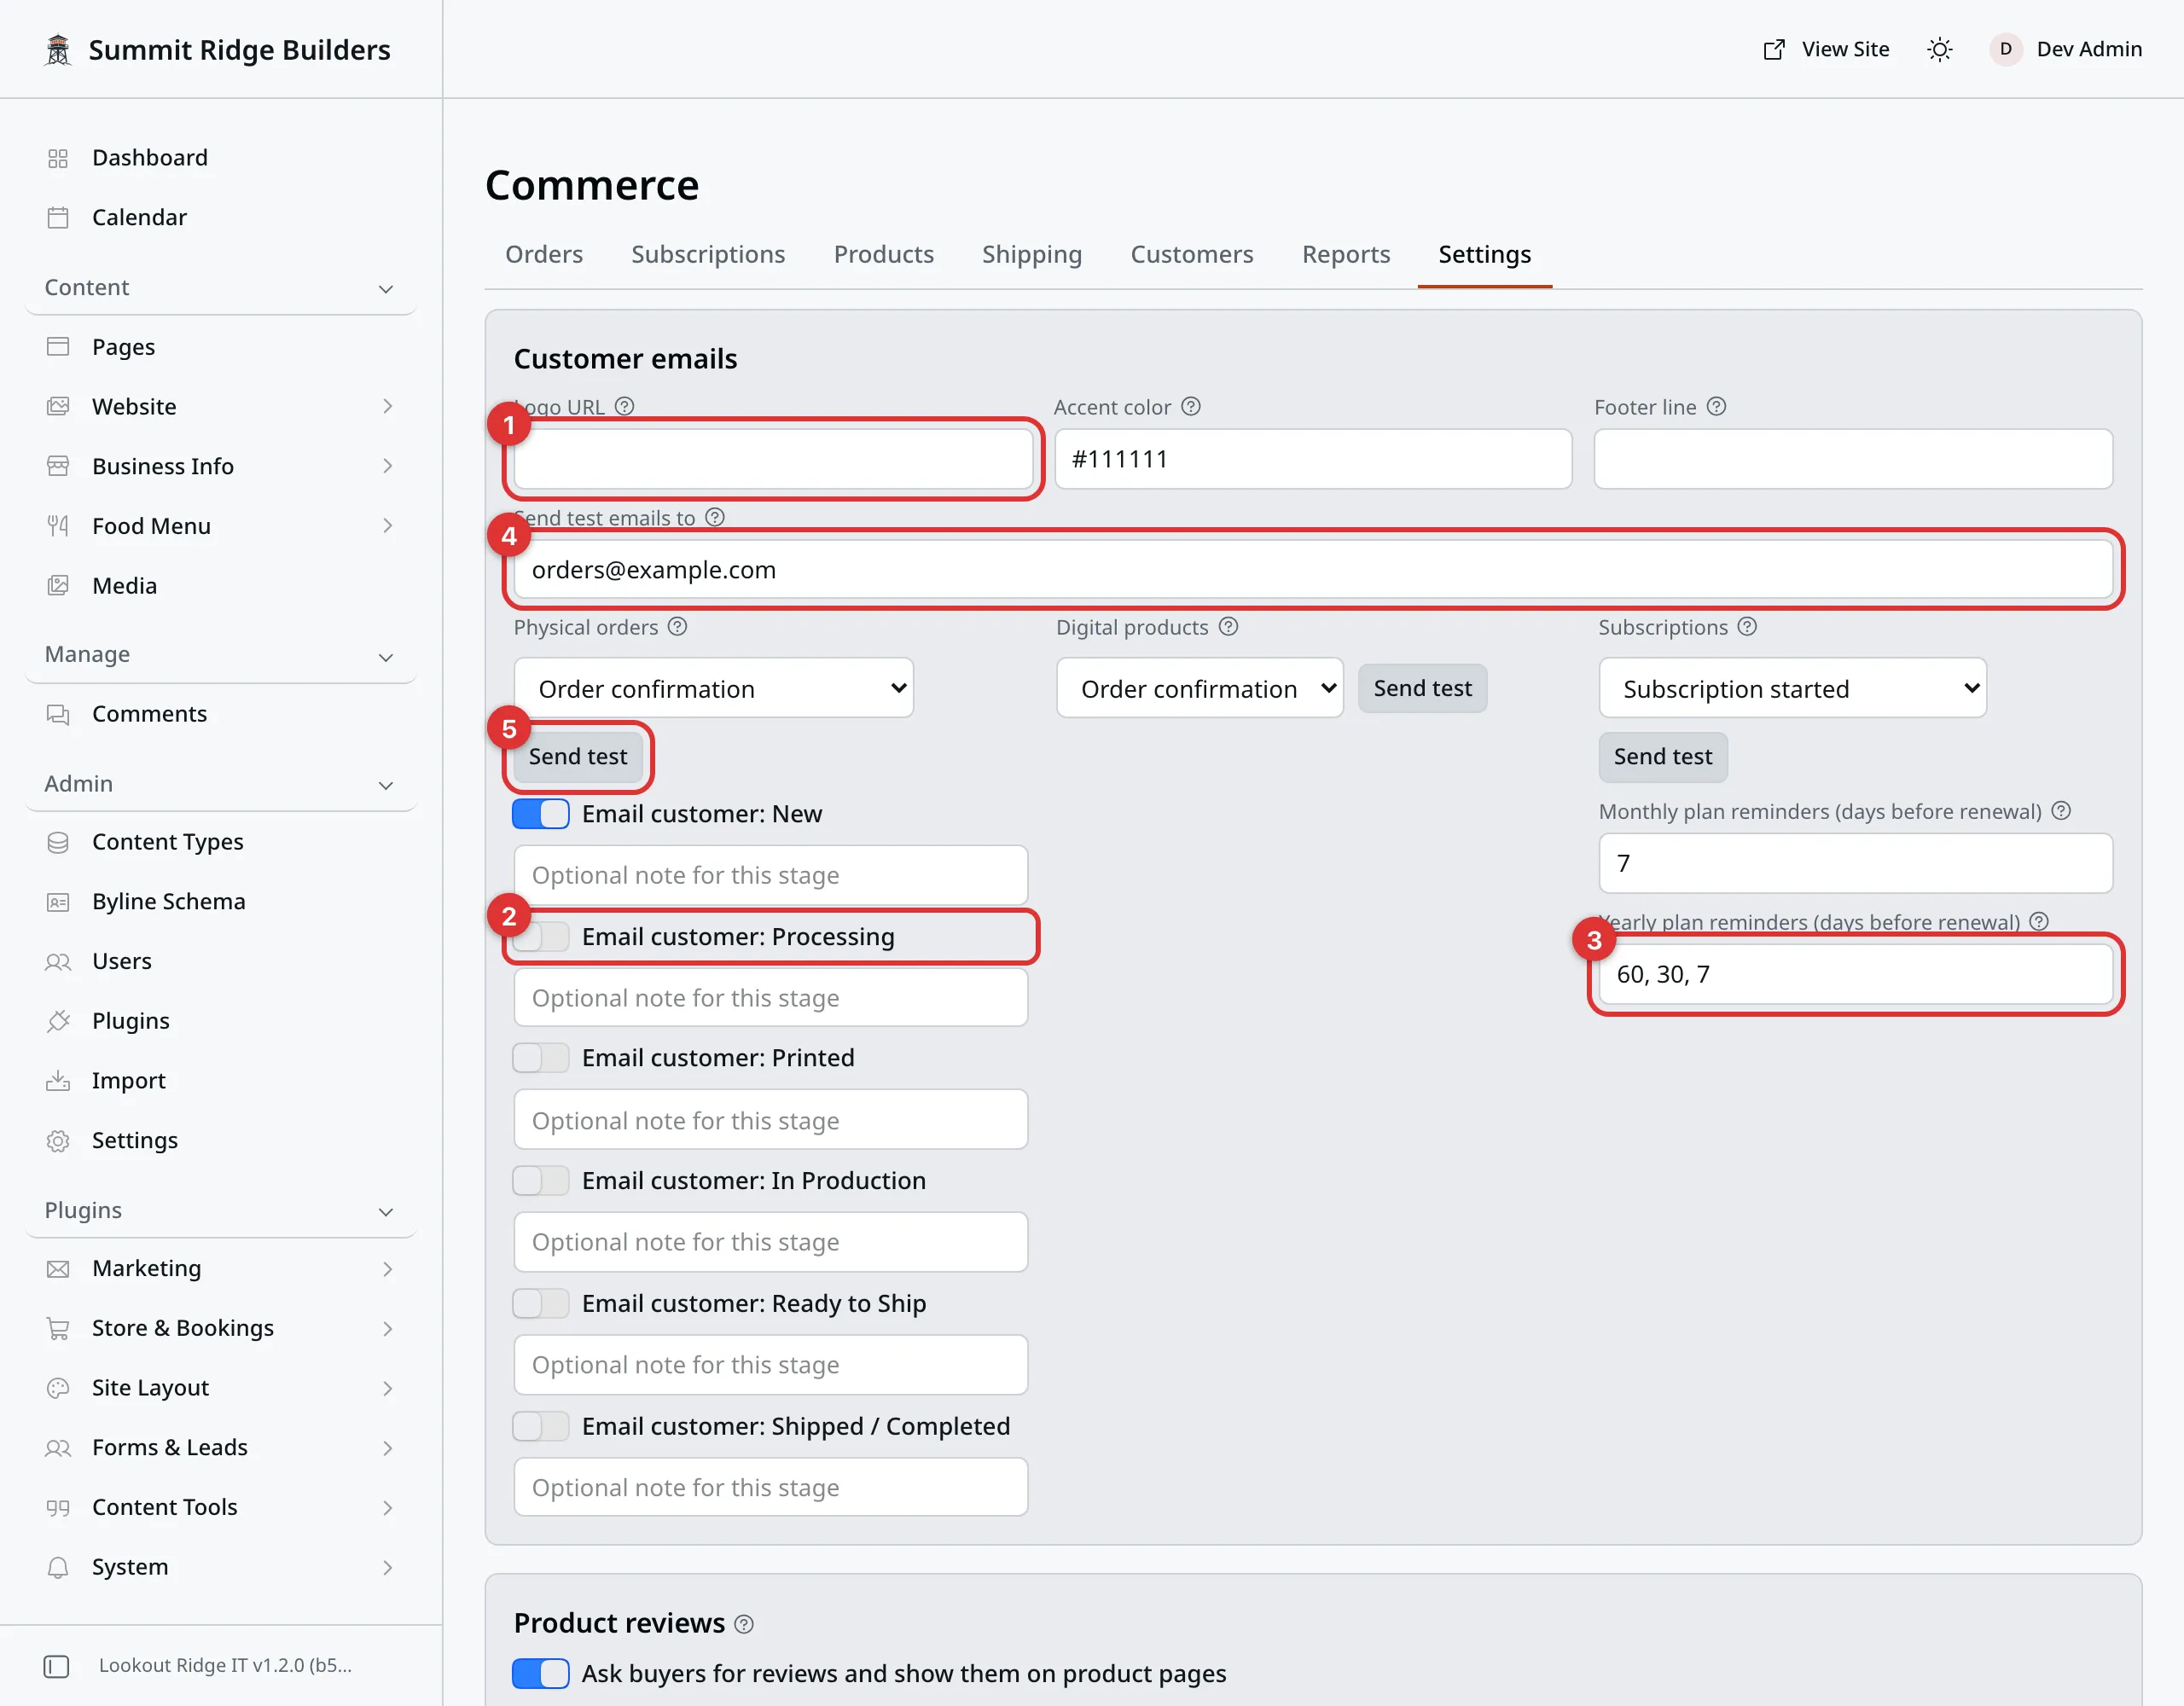Enable the Email customer: Processing toggle

tap(540, 937)
